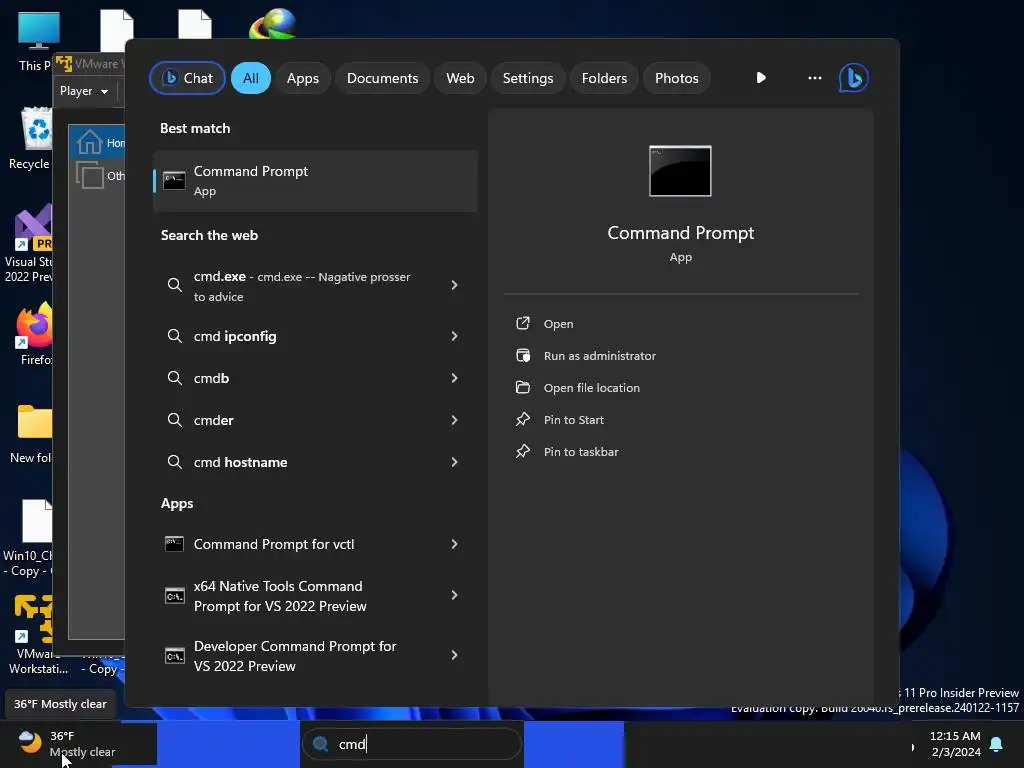Choose Pin to Start
Viewport: 1024px width, 768px height.
point(573,419)
